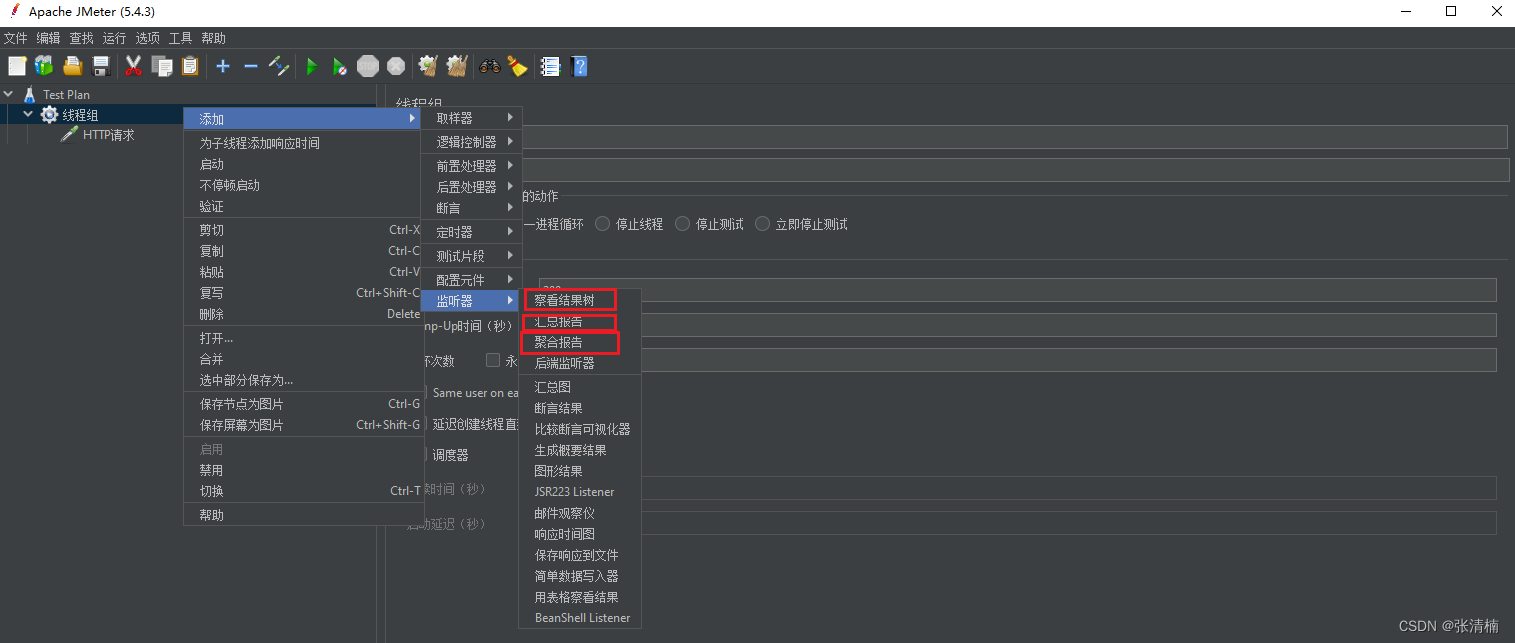Expand the 逻辑控制器 submenu
Screen dimensions: 1515x643
[x=469, y=142]
